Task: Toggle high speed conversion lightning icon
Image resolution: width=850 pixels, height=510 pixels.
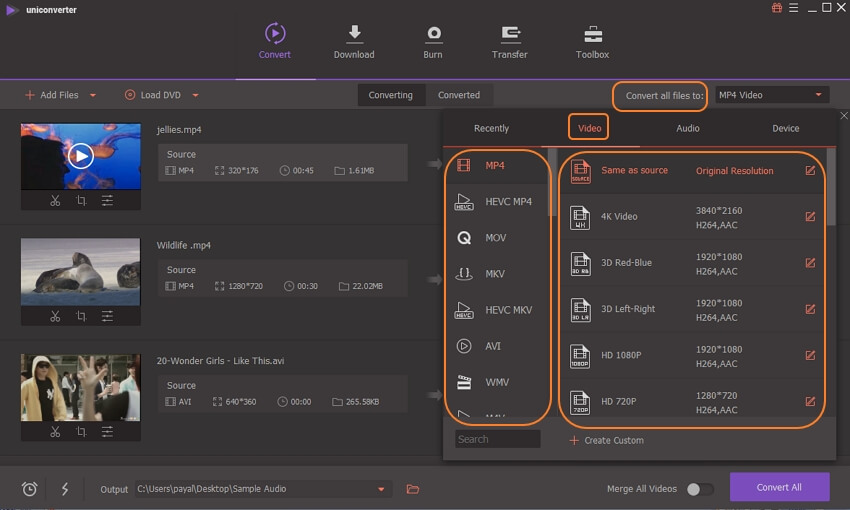Action: click(65, 489)
